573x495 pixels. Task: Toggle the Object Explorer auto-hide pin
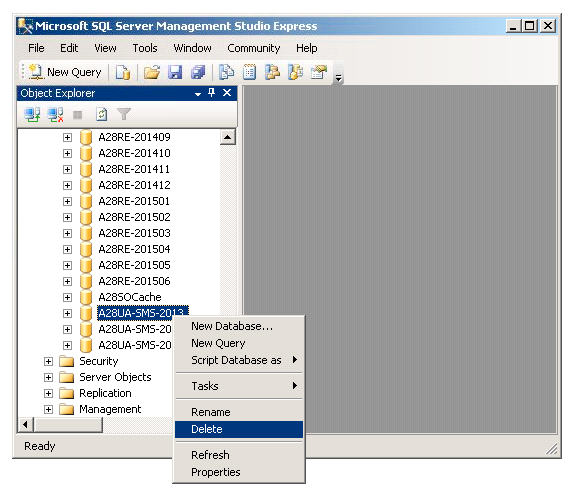[x=212, y=93]
